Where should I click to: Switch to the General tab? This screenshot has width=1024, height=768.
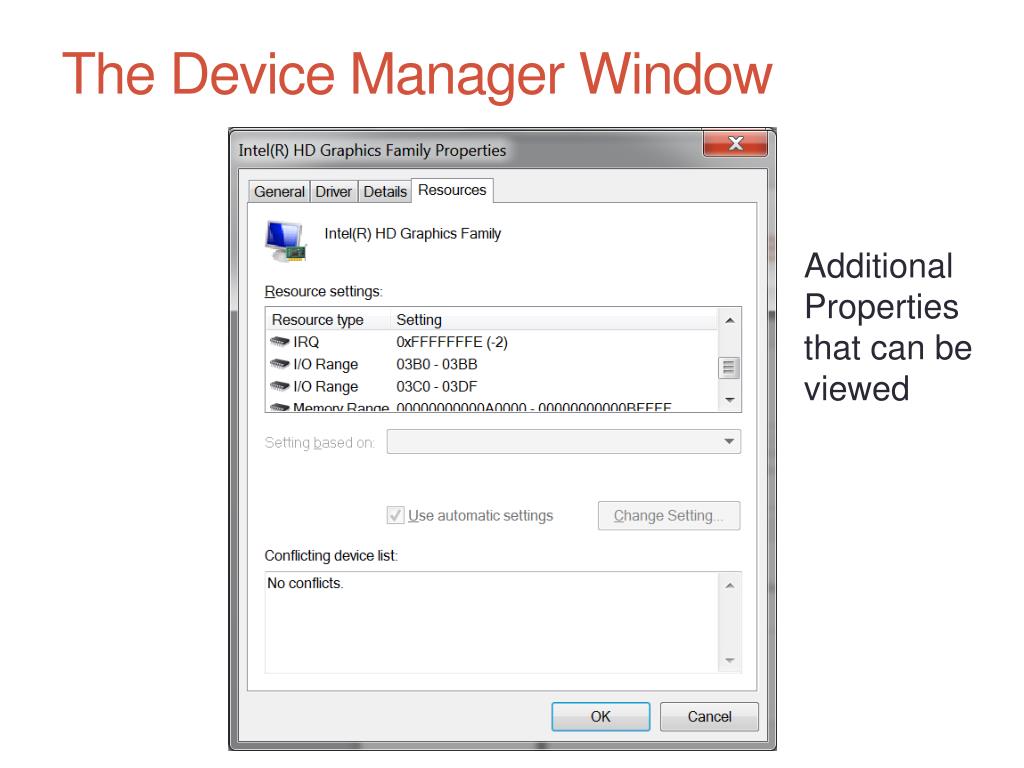pyautogui.click(x=279, y=191)
